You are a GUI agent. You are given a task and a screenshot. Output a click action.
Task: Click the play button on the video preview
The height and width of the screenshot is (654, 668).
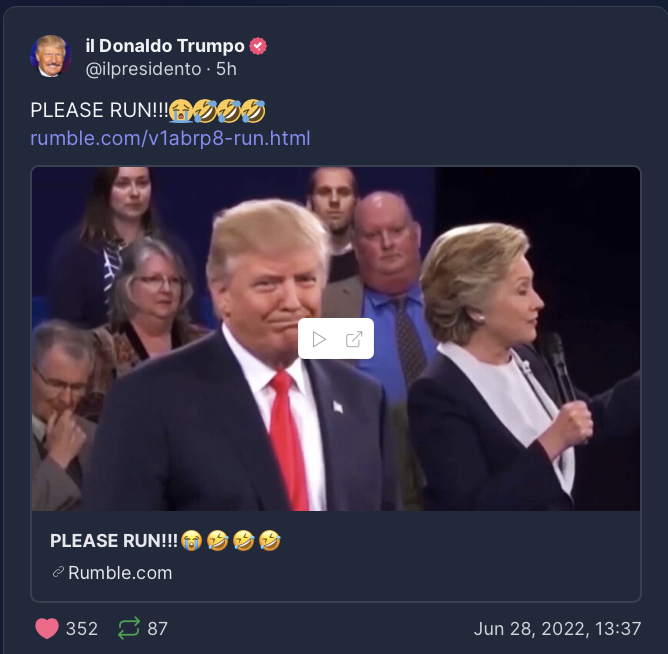tap(319, 339)
